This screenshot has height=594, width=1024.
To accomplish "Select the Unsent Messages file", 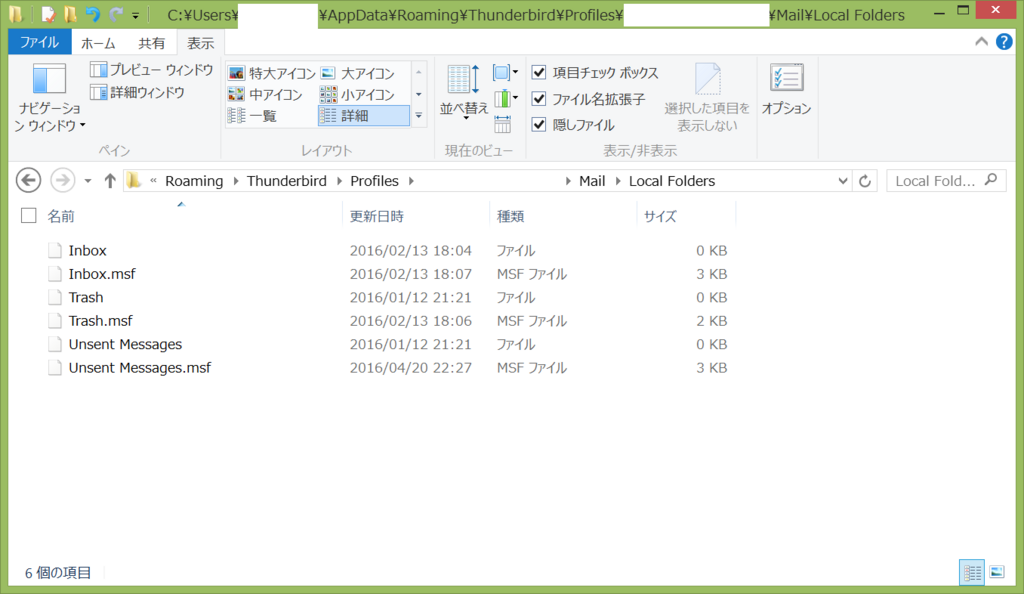I will [125, 345].
